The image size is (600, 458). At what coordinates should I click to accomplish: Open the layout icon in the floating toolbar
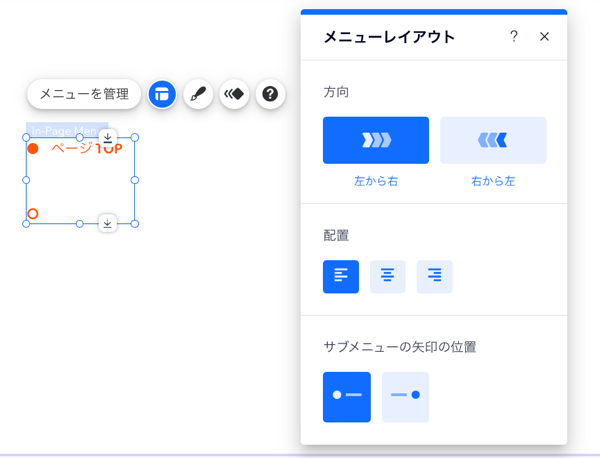162,94
